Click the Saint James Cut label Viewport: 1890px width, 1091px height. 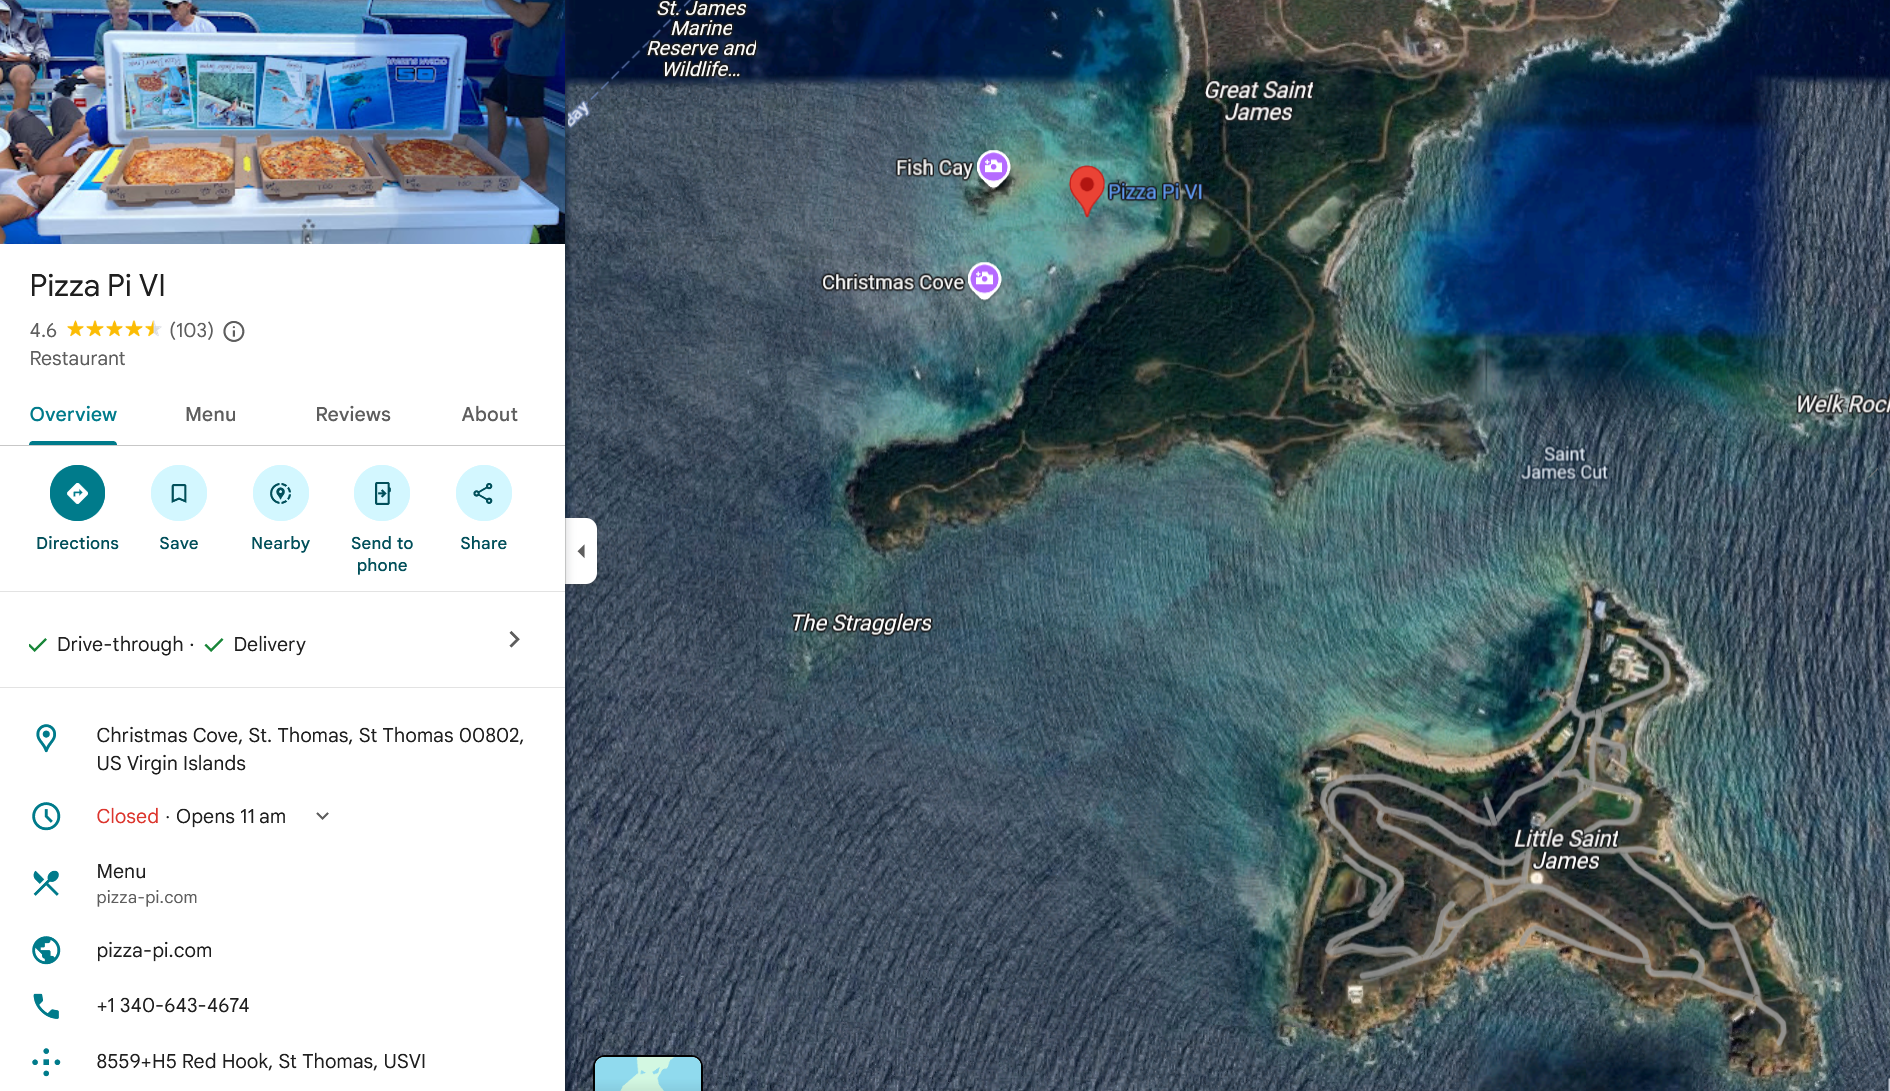[x=1564, y=463]
